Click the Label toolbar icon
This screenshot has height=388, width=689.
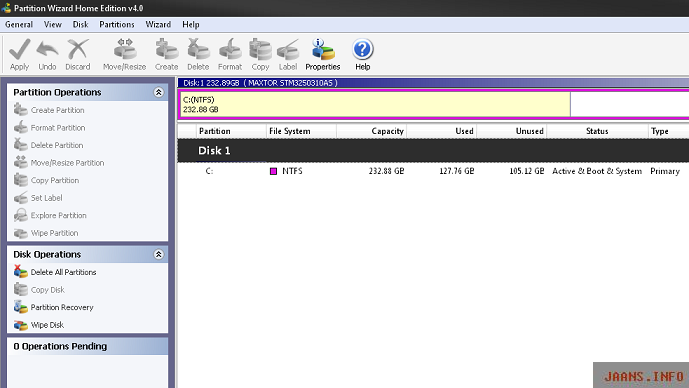(288, 49)
